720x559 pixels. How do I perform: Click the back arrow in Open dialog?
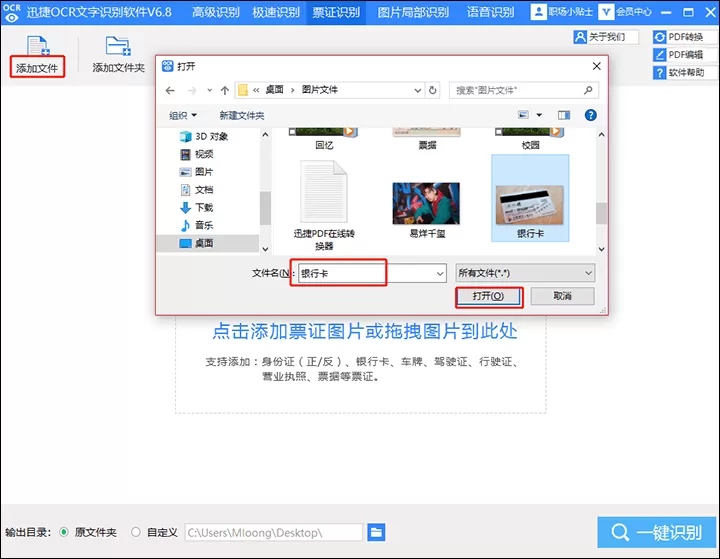pyautogui.click(x=170, y=90)
